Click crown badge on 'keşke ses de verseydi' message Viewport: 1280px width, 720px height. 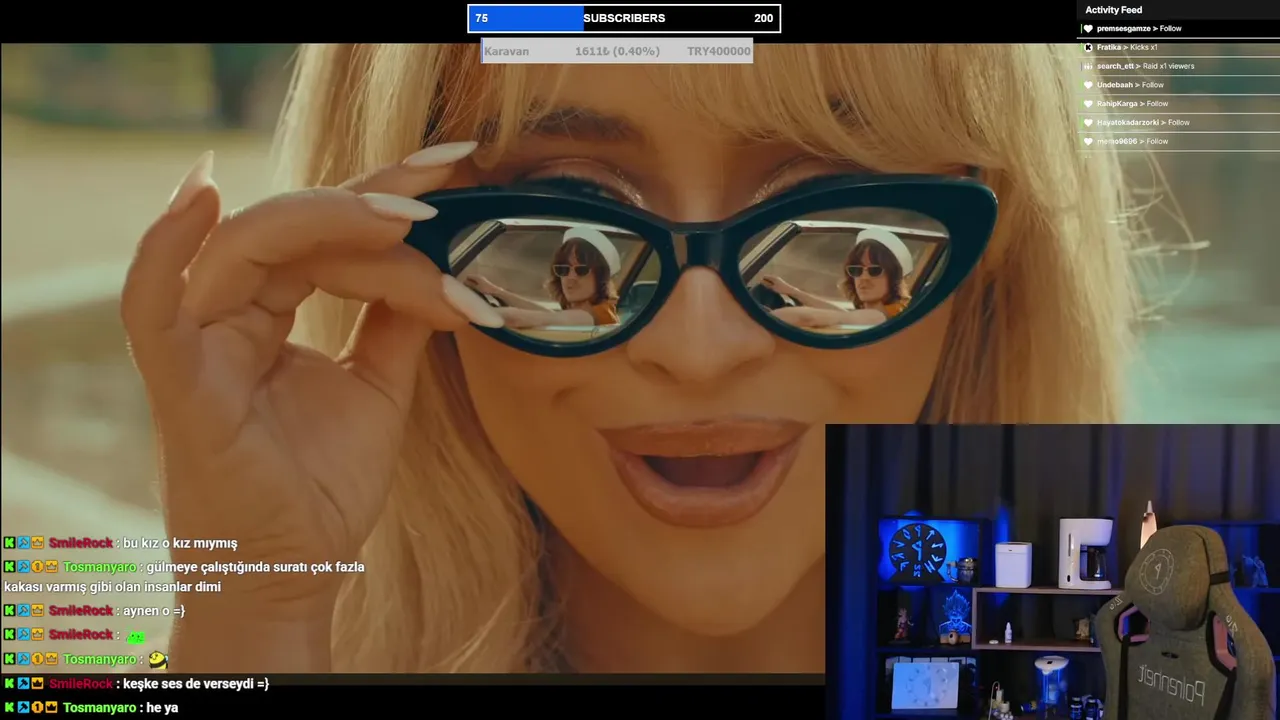click(37, 683)
